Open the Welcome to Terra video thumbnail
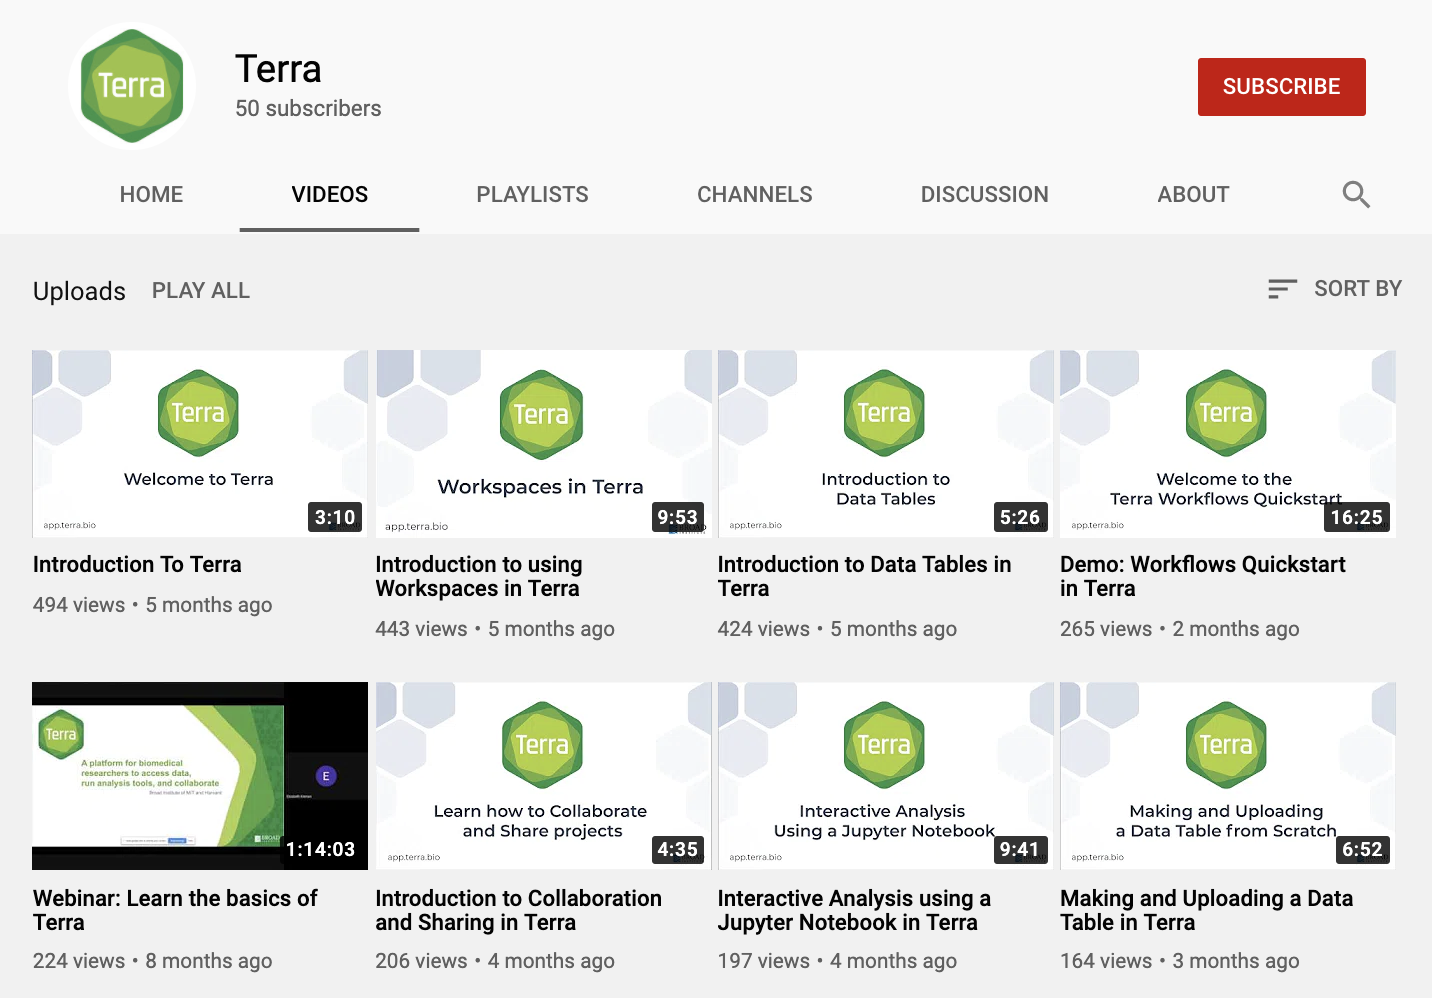Screen dimensions: 1432x998 200,444
